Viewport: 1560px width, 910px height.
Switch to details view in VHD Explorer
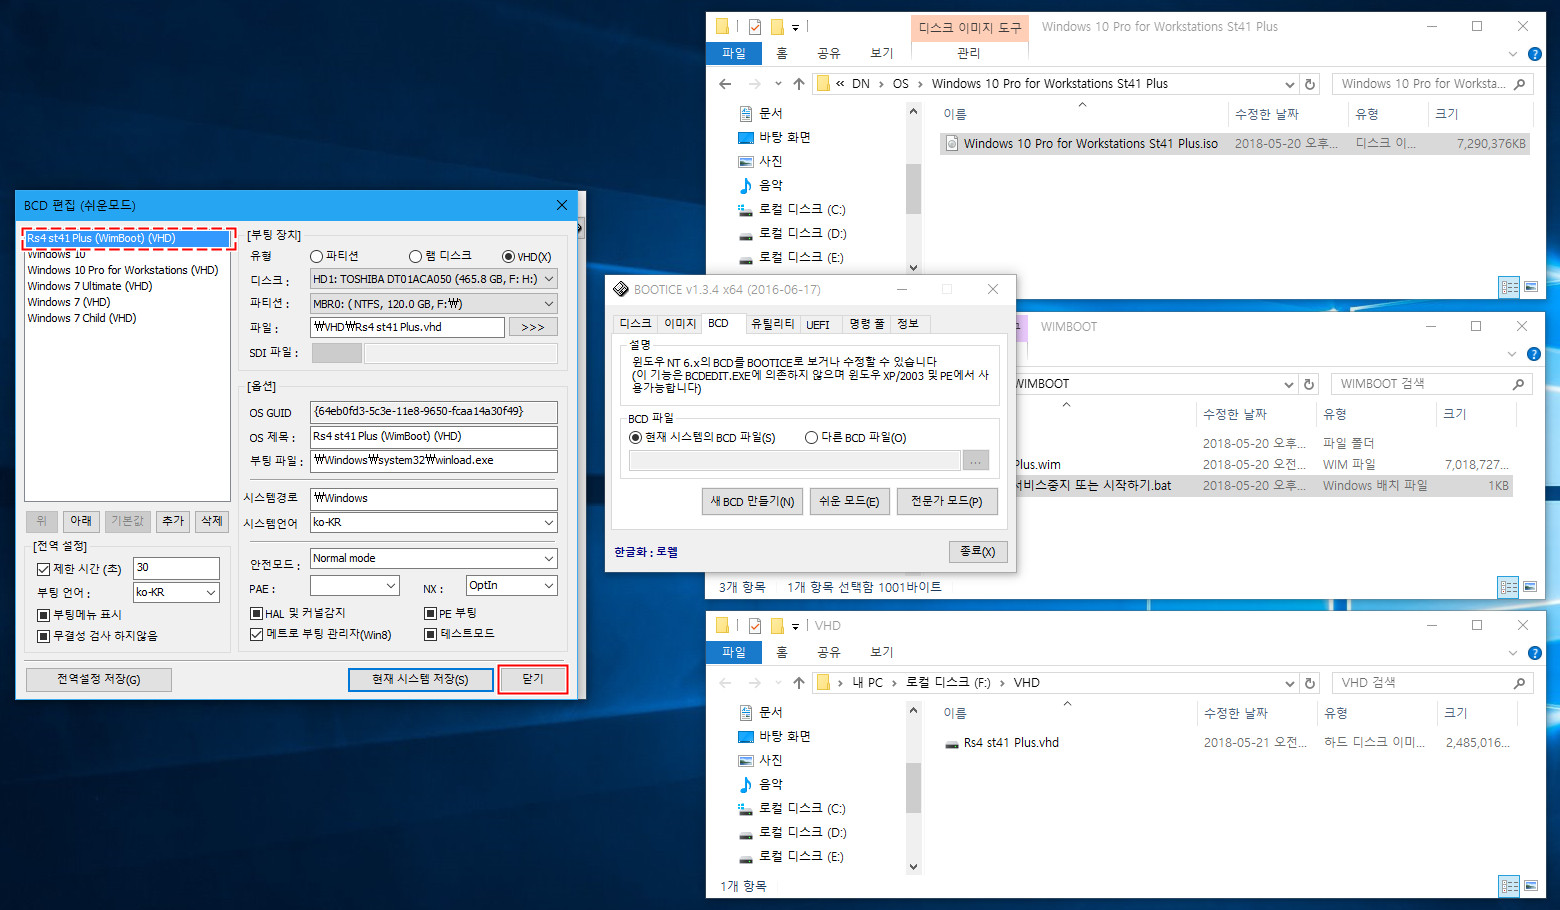tap(1509, 886)
